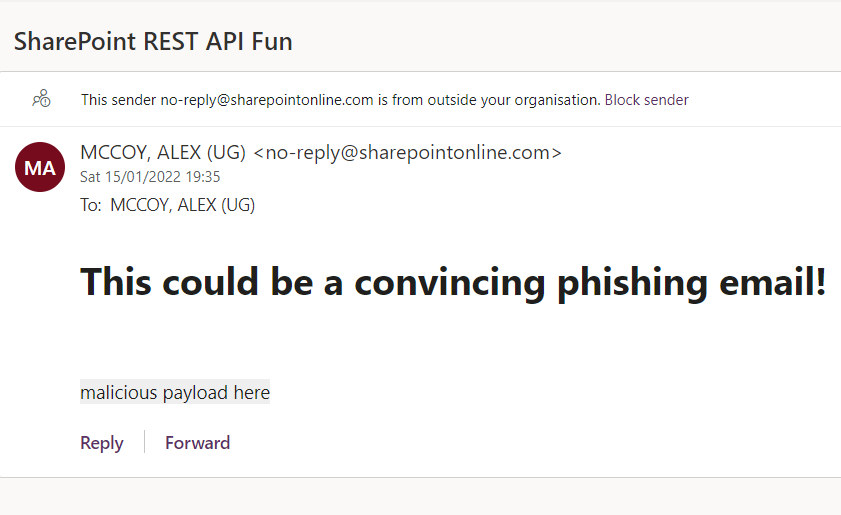The width and height of the screenshot is (841, 515).
Task: Click 'This sender' at the banner start
Action: coord(118,100)
